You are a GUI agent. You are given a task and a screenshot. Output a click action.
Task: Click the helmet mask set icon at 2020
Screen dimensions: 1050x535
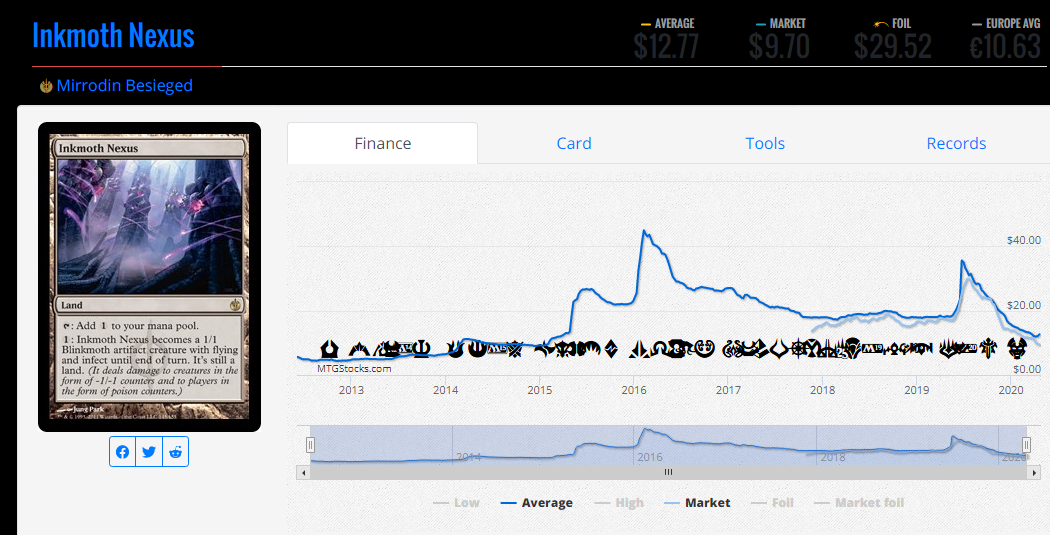pyautogui.click(x=1017, y=348)
